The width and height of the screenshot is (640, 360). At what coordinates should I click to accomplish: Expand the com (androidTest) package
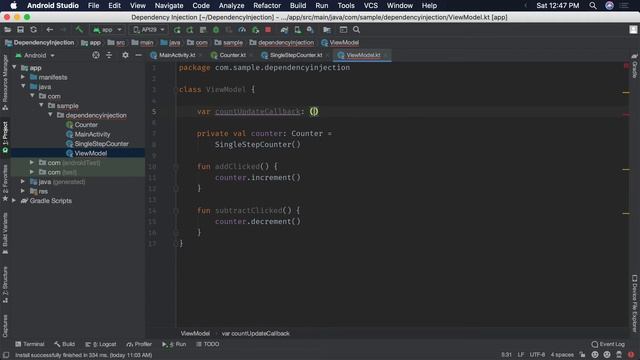pos(32,162)
